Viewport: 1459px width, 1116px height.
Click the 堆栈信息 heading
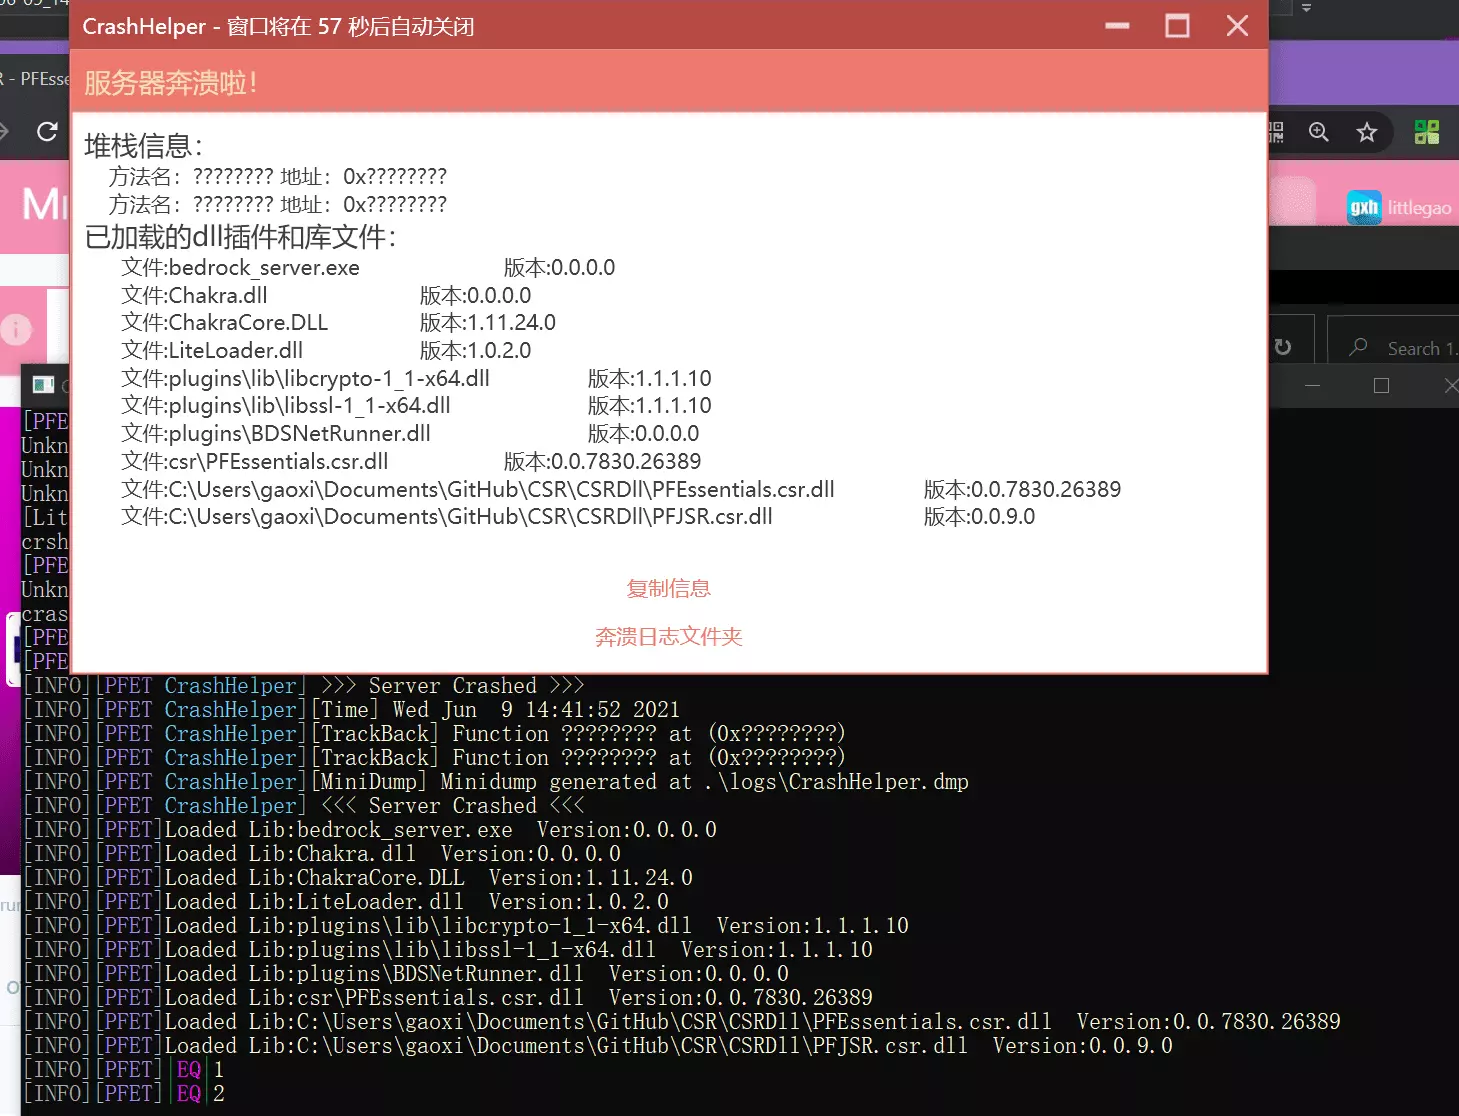pyautogui.click(x=143, y=146)
